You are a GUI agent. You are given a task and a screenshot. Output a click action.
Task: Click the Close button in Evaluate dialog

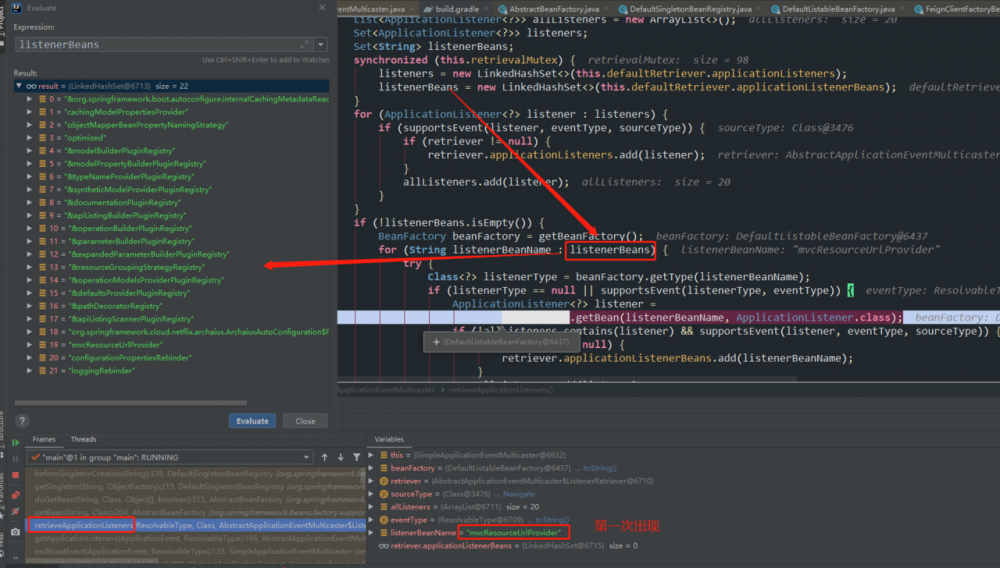(x=305, y=421)
